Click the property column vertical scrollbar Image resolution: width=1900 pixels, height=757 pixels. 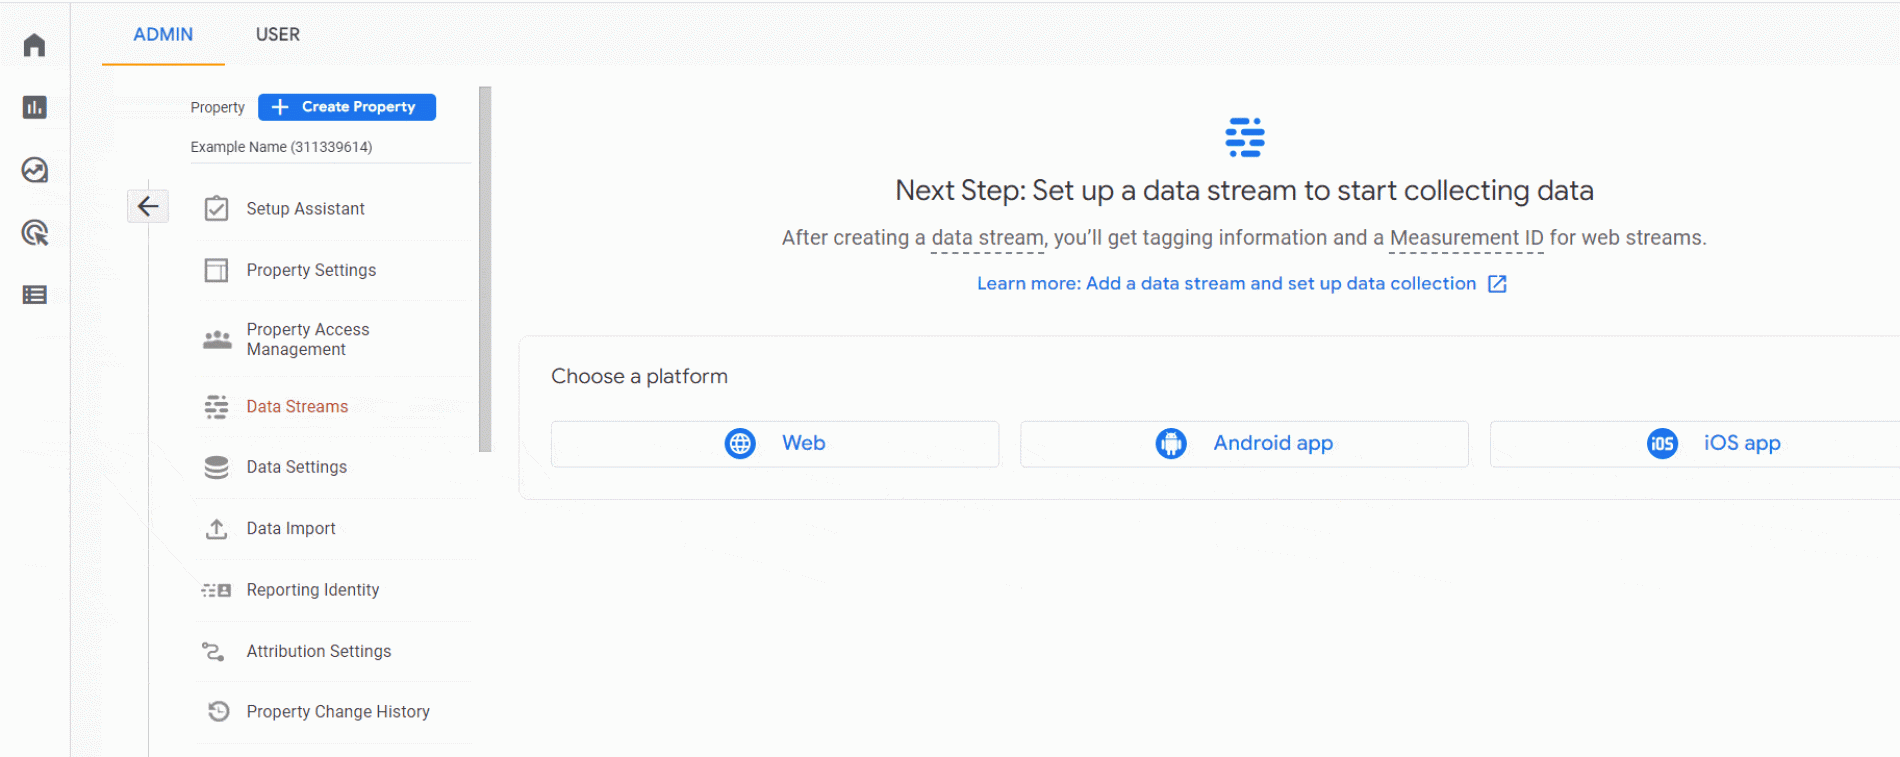coord(485,270)
